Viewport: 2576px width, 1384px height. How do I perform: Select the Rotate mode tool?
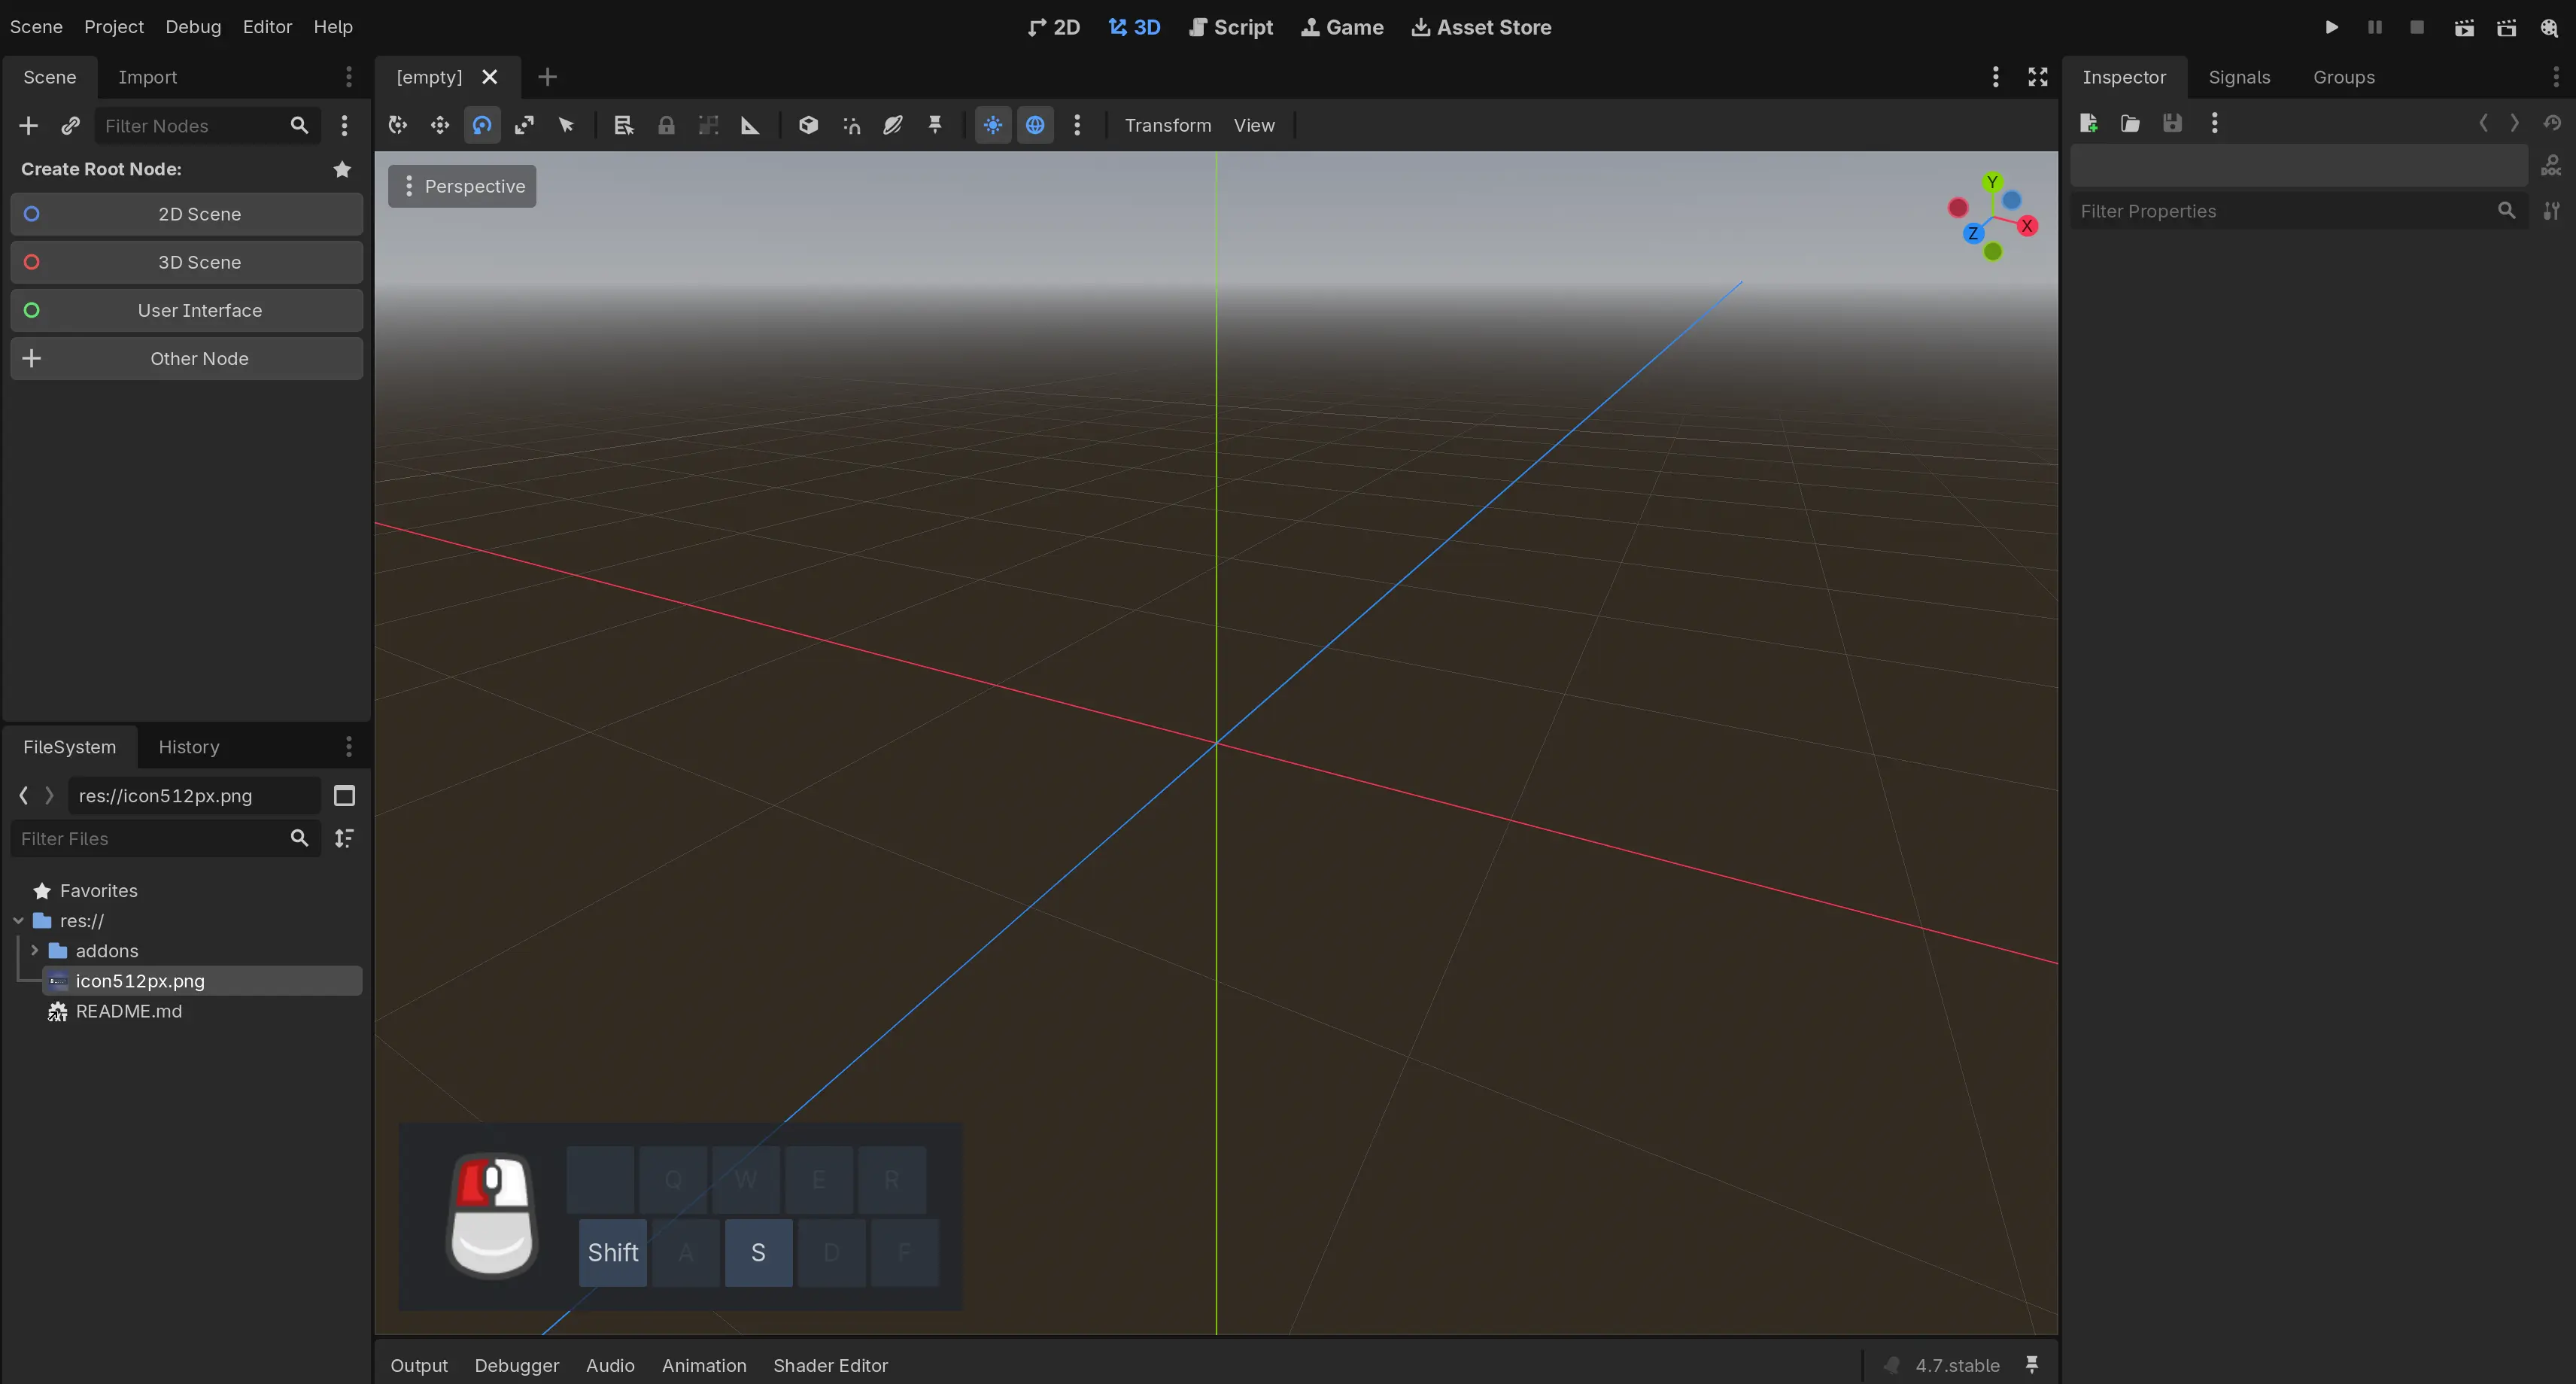[482, 125]
